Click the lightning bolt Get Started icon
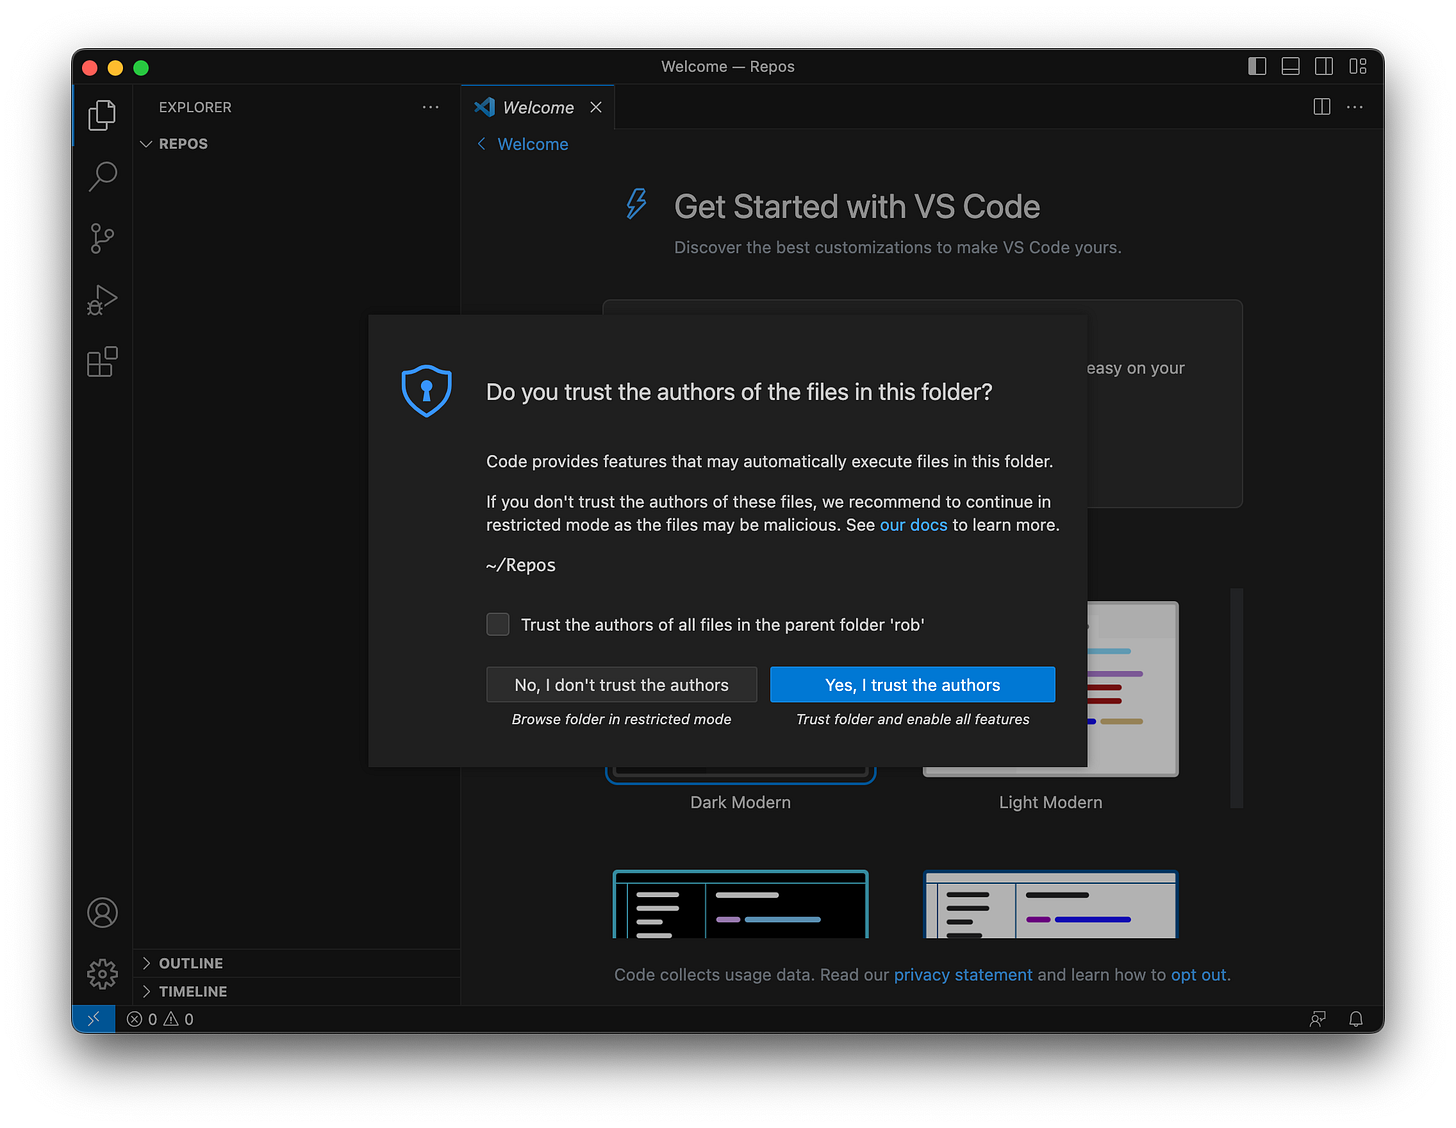1456x1128 pixels. point(636,204)
